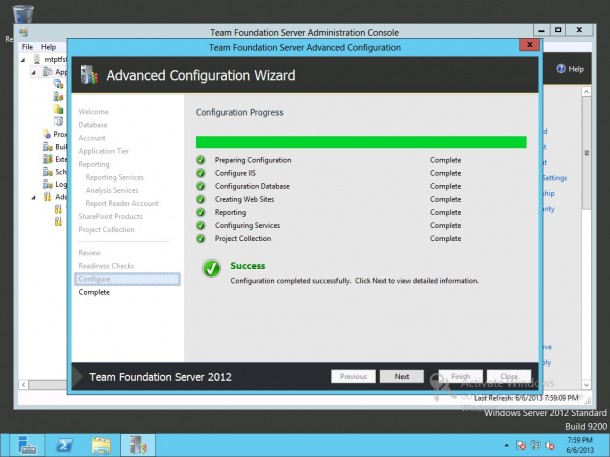610x457 pixels.
Task: Click green check icon for Configuring Services
Action: click(x=201, y=225)
